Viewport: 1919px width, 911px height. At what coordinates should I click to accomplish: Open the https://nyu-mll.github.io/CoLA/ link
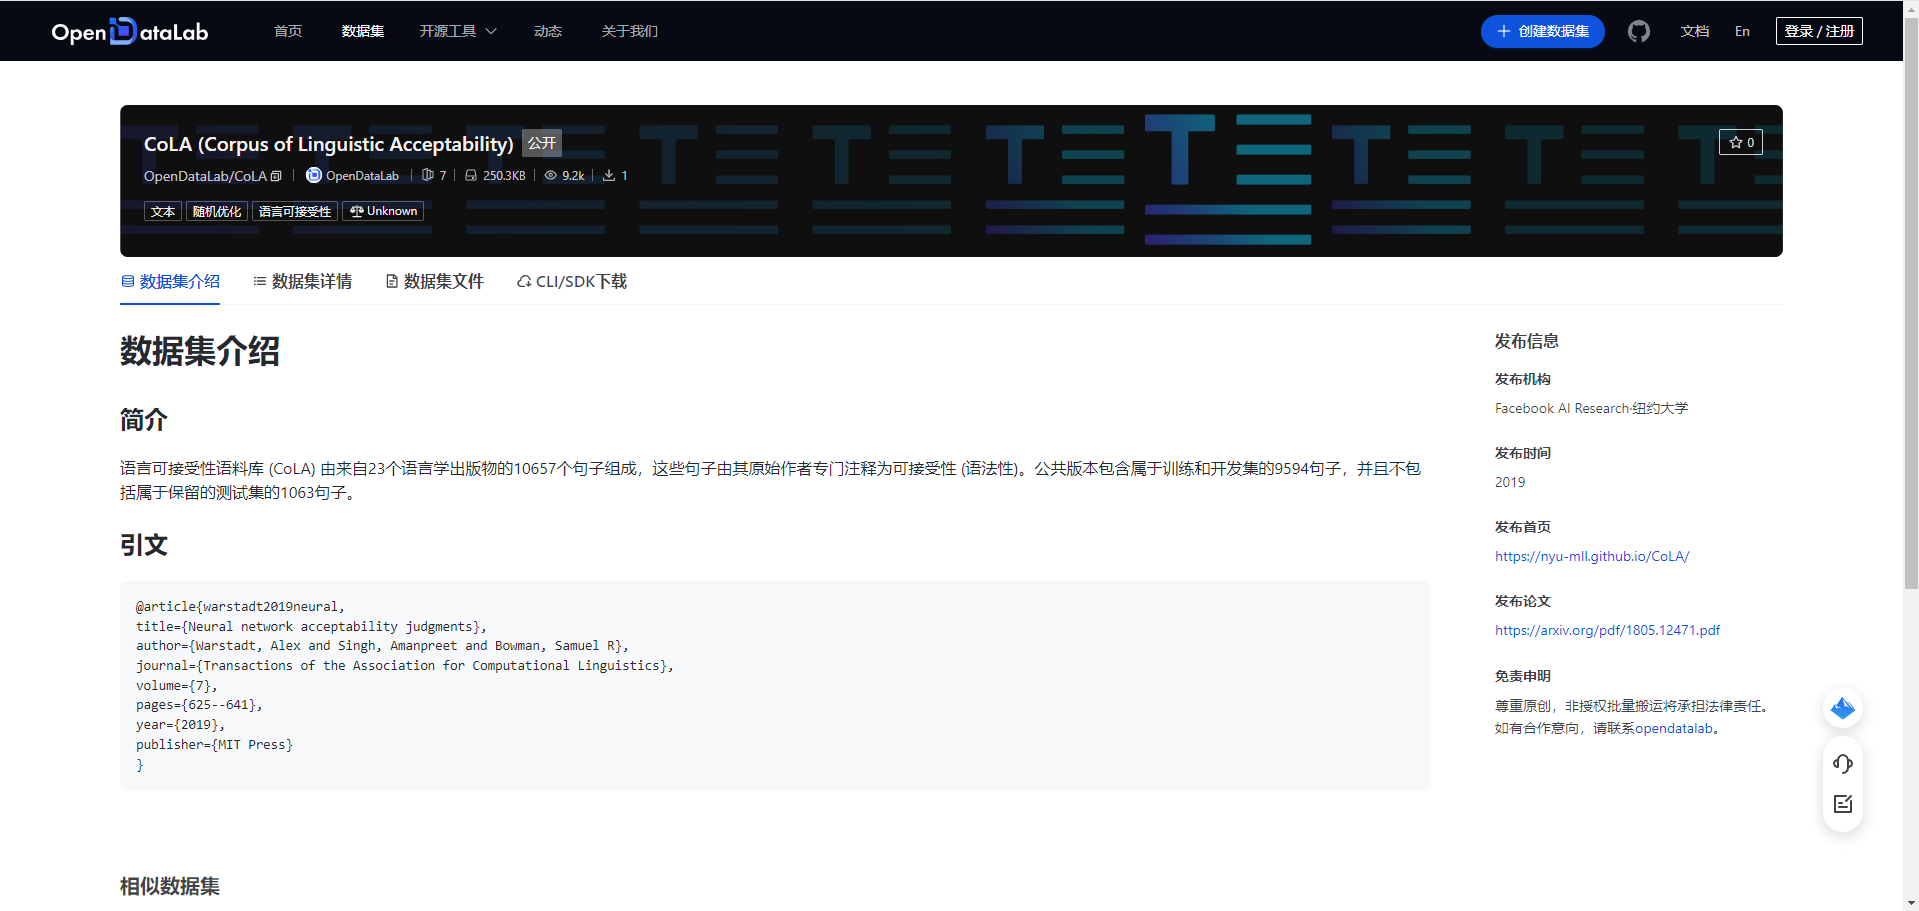click(1592, 556)
